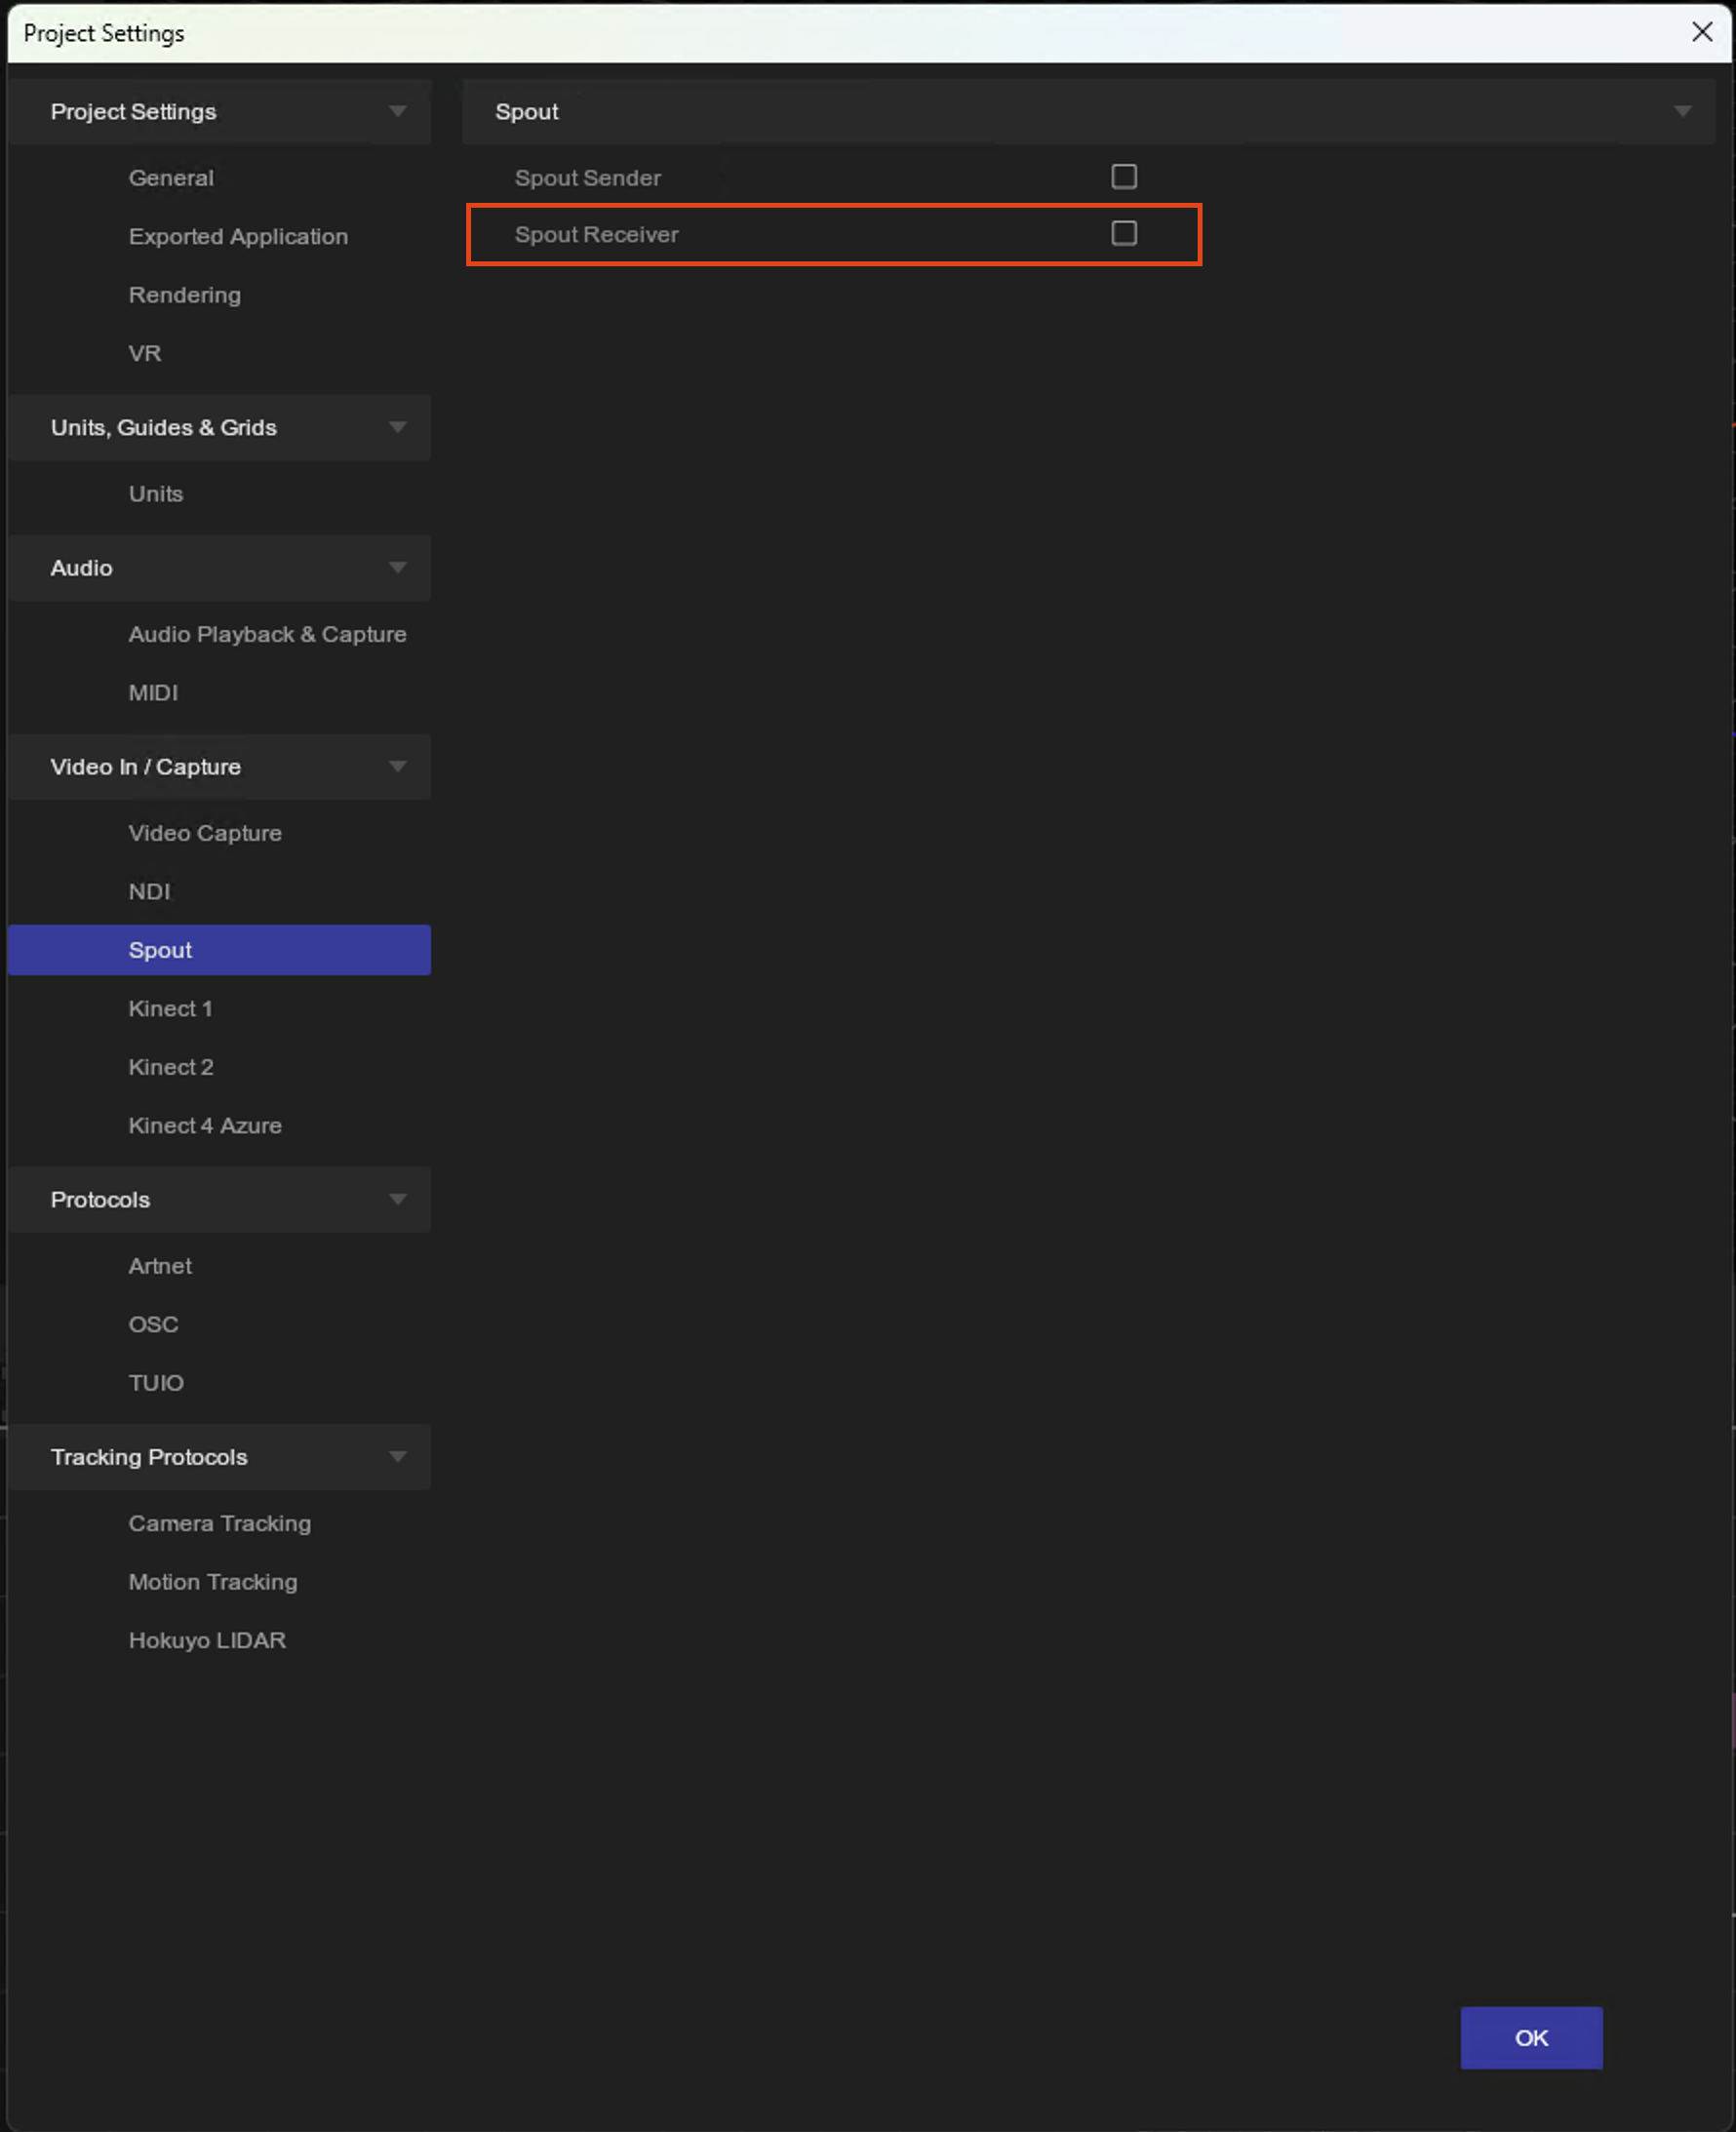The image size is (1736, 2132).
Task: Collapse the Units, Guides & Grids section
Action: click(x=397, y=428)
